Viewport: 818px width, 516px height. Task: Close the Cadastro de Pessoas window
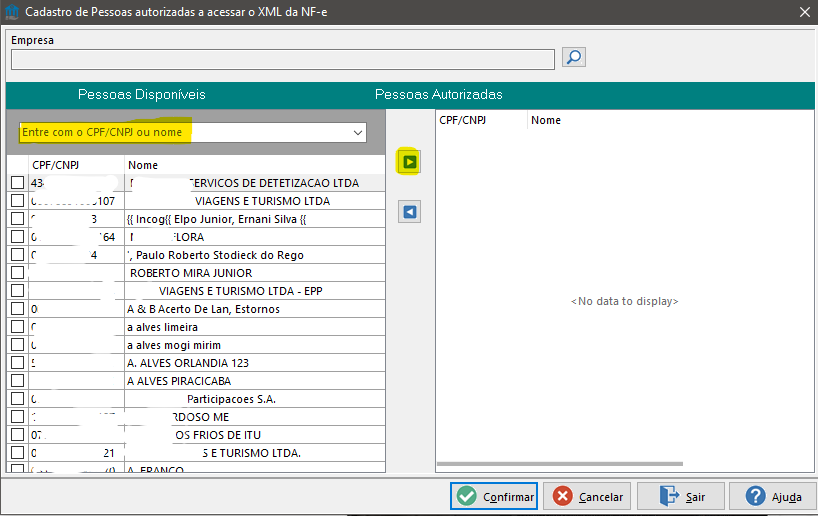click(805, 11)
